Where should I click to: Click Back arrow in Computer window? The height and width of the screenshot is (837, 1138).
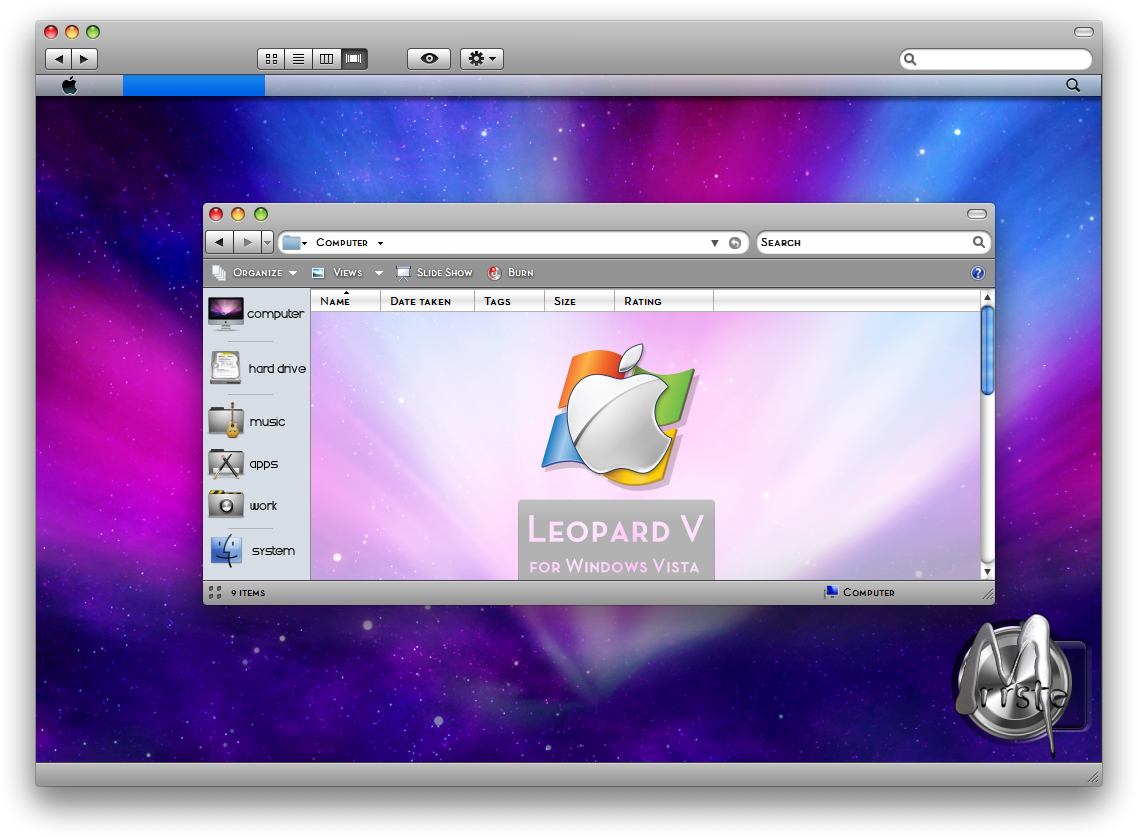point(219,242)
